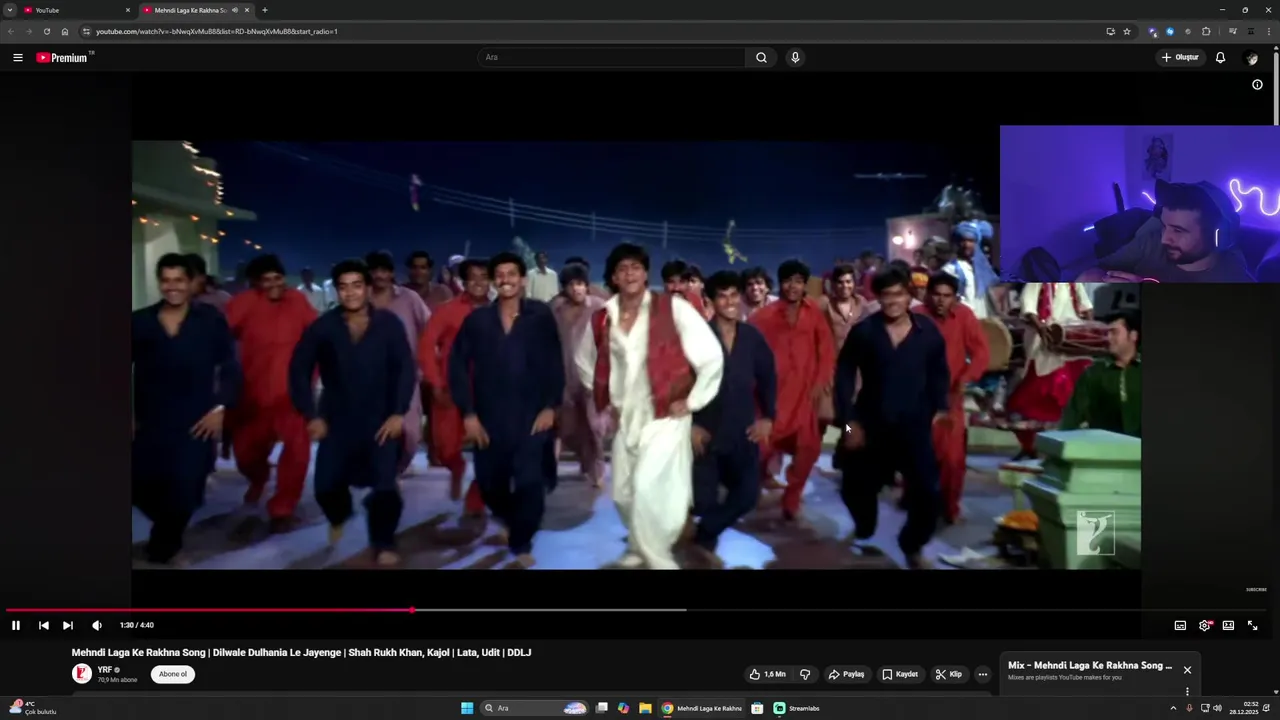Toggle subtitles on the player
The height and width of the screenshot is (720, 1280).
point(1180,625)
